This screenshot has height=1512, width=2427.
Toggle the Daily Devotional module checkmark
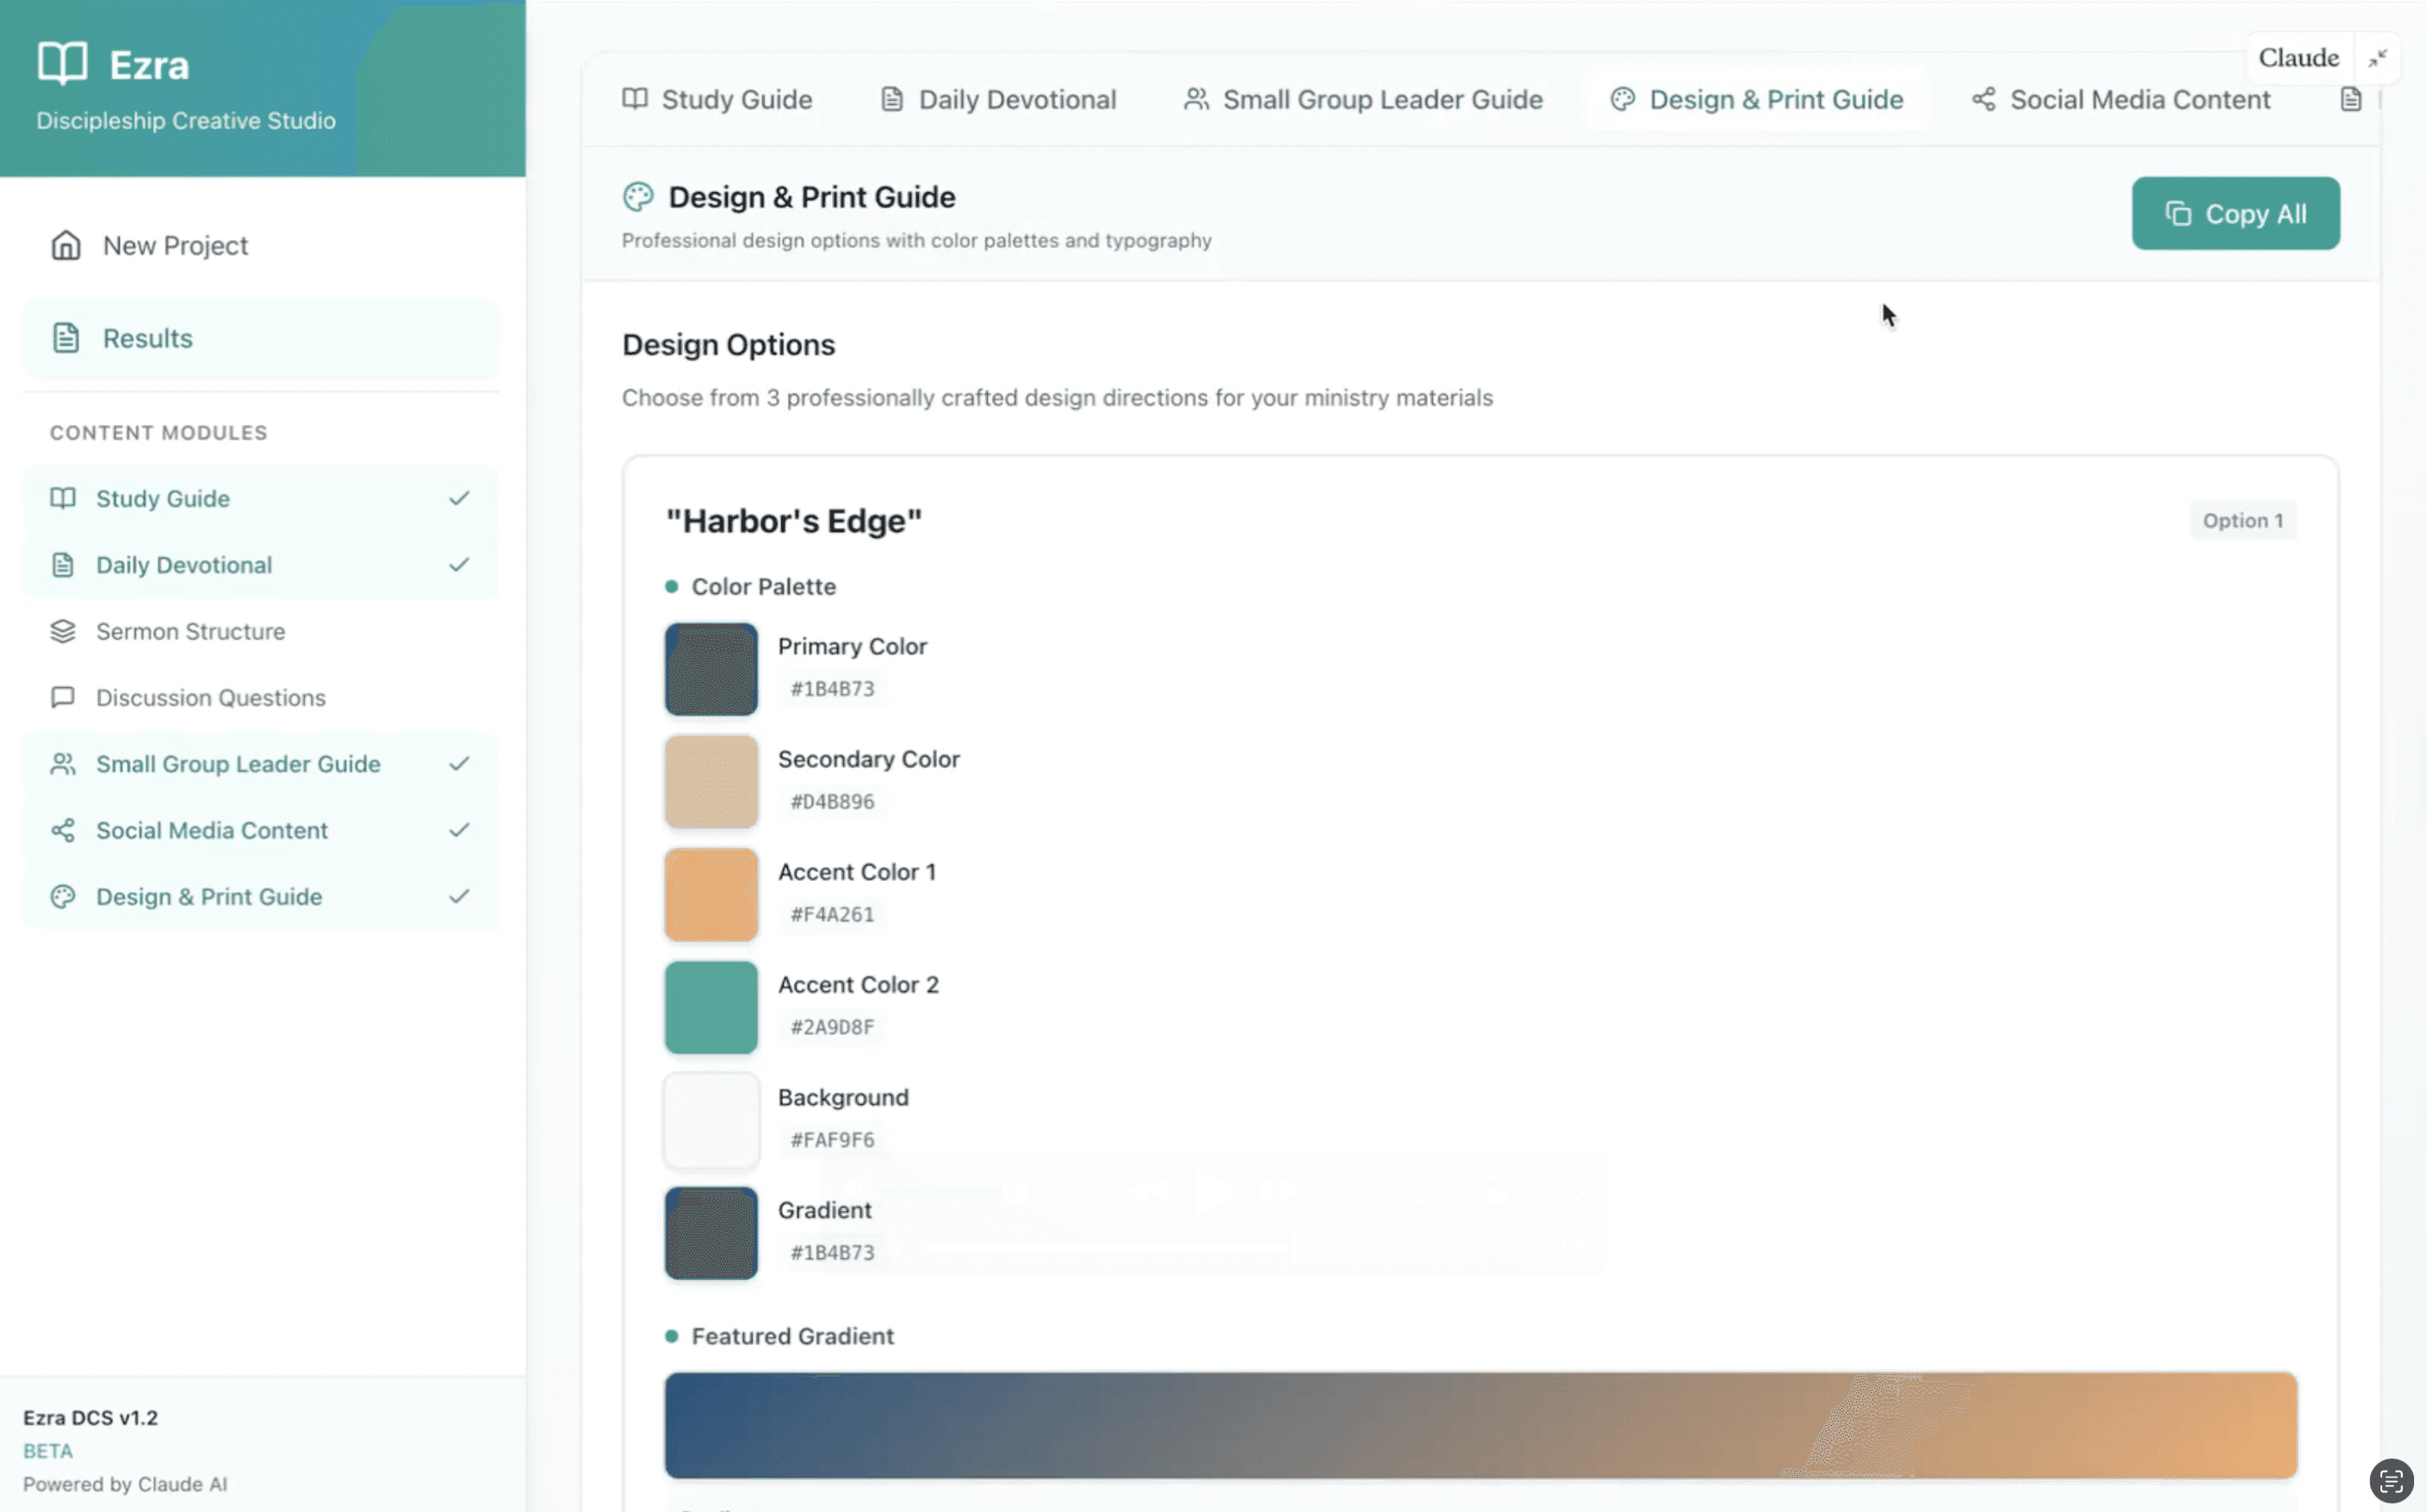[x=459, y=565]
